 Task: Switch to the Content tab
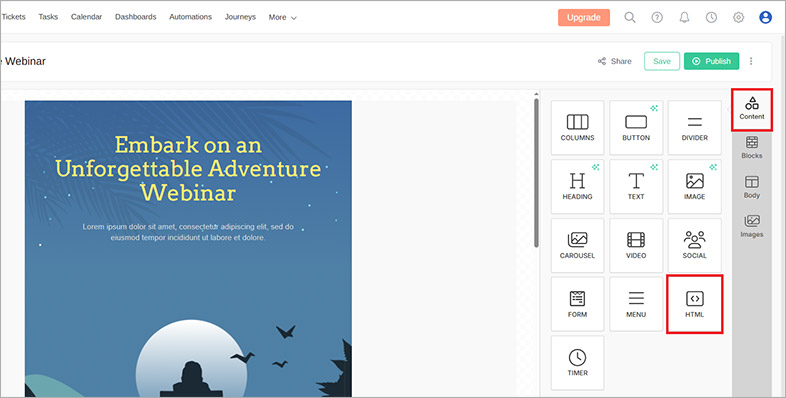click(751, 109)
